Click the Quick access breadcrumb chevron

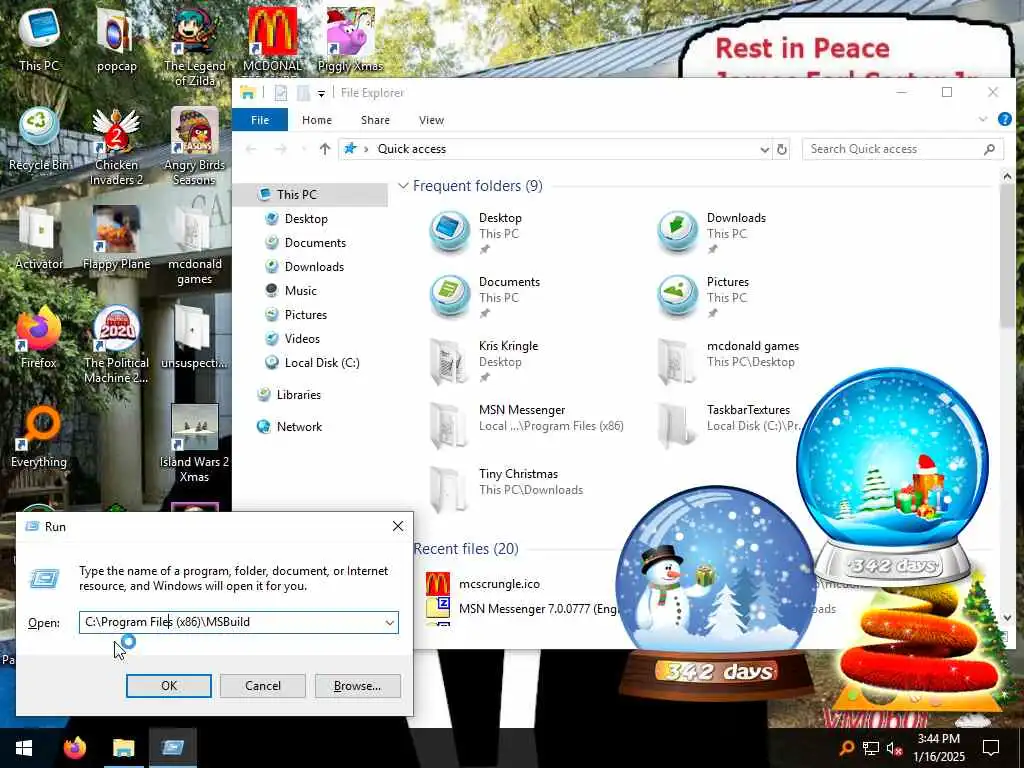point(366,149)
